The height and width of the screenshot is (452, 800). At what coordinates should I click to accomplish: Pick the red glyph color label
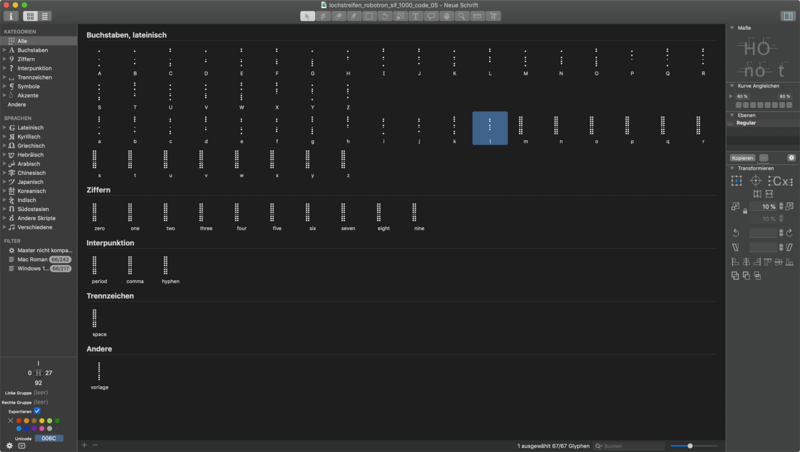pyautogui.click(x=18, y=420)
